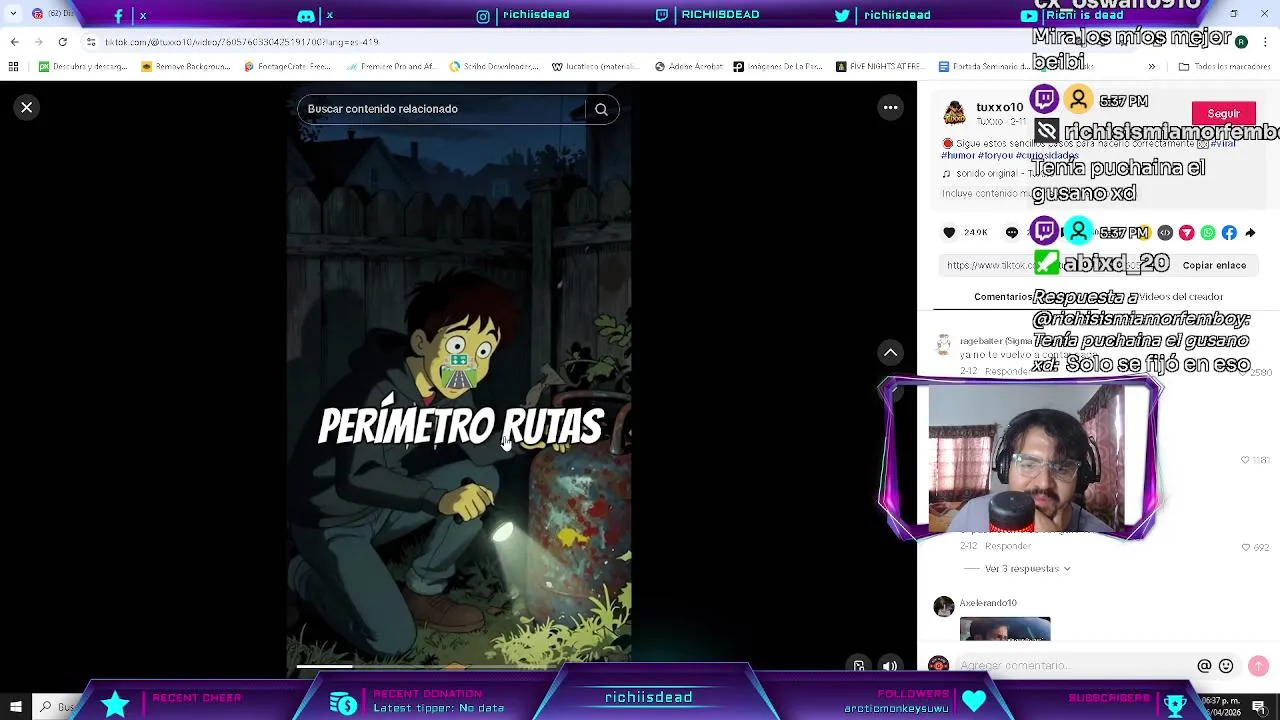Reload the page in browser
This screenshot has height=720, width=1280.
[62, 42]
